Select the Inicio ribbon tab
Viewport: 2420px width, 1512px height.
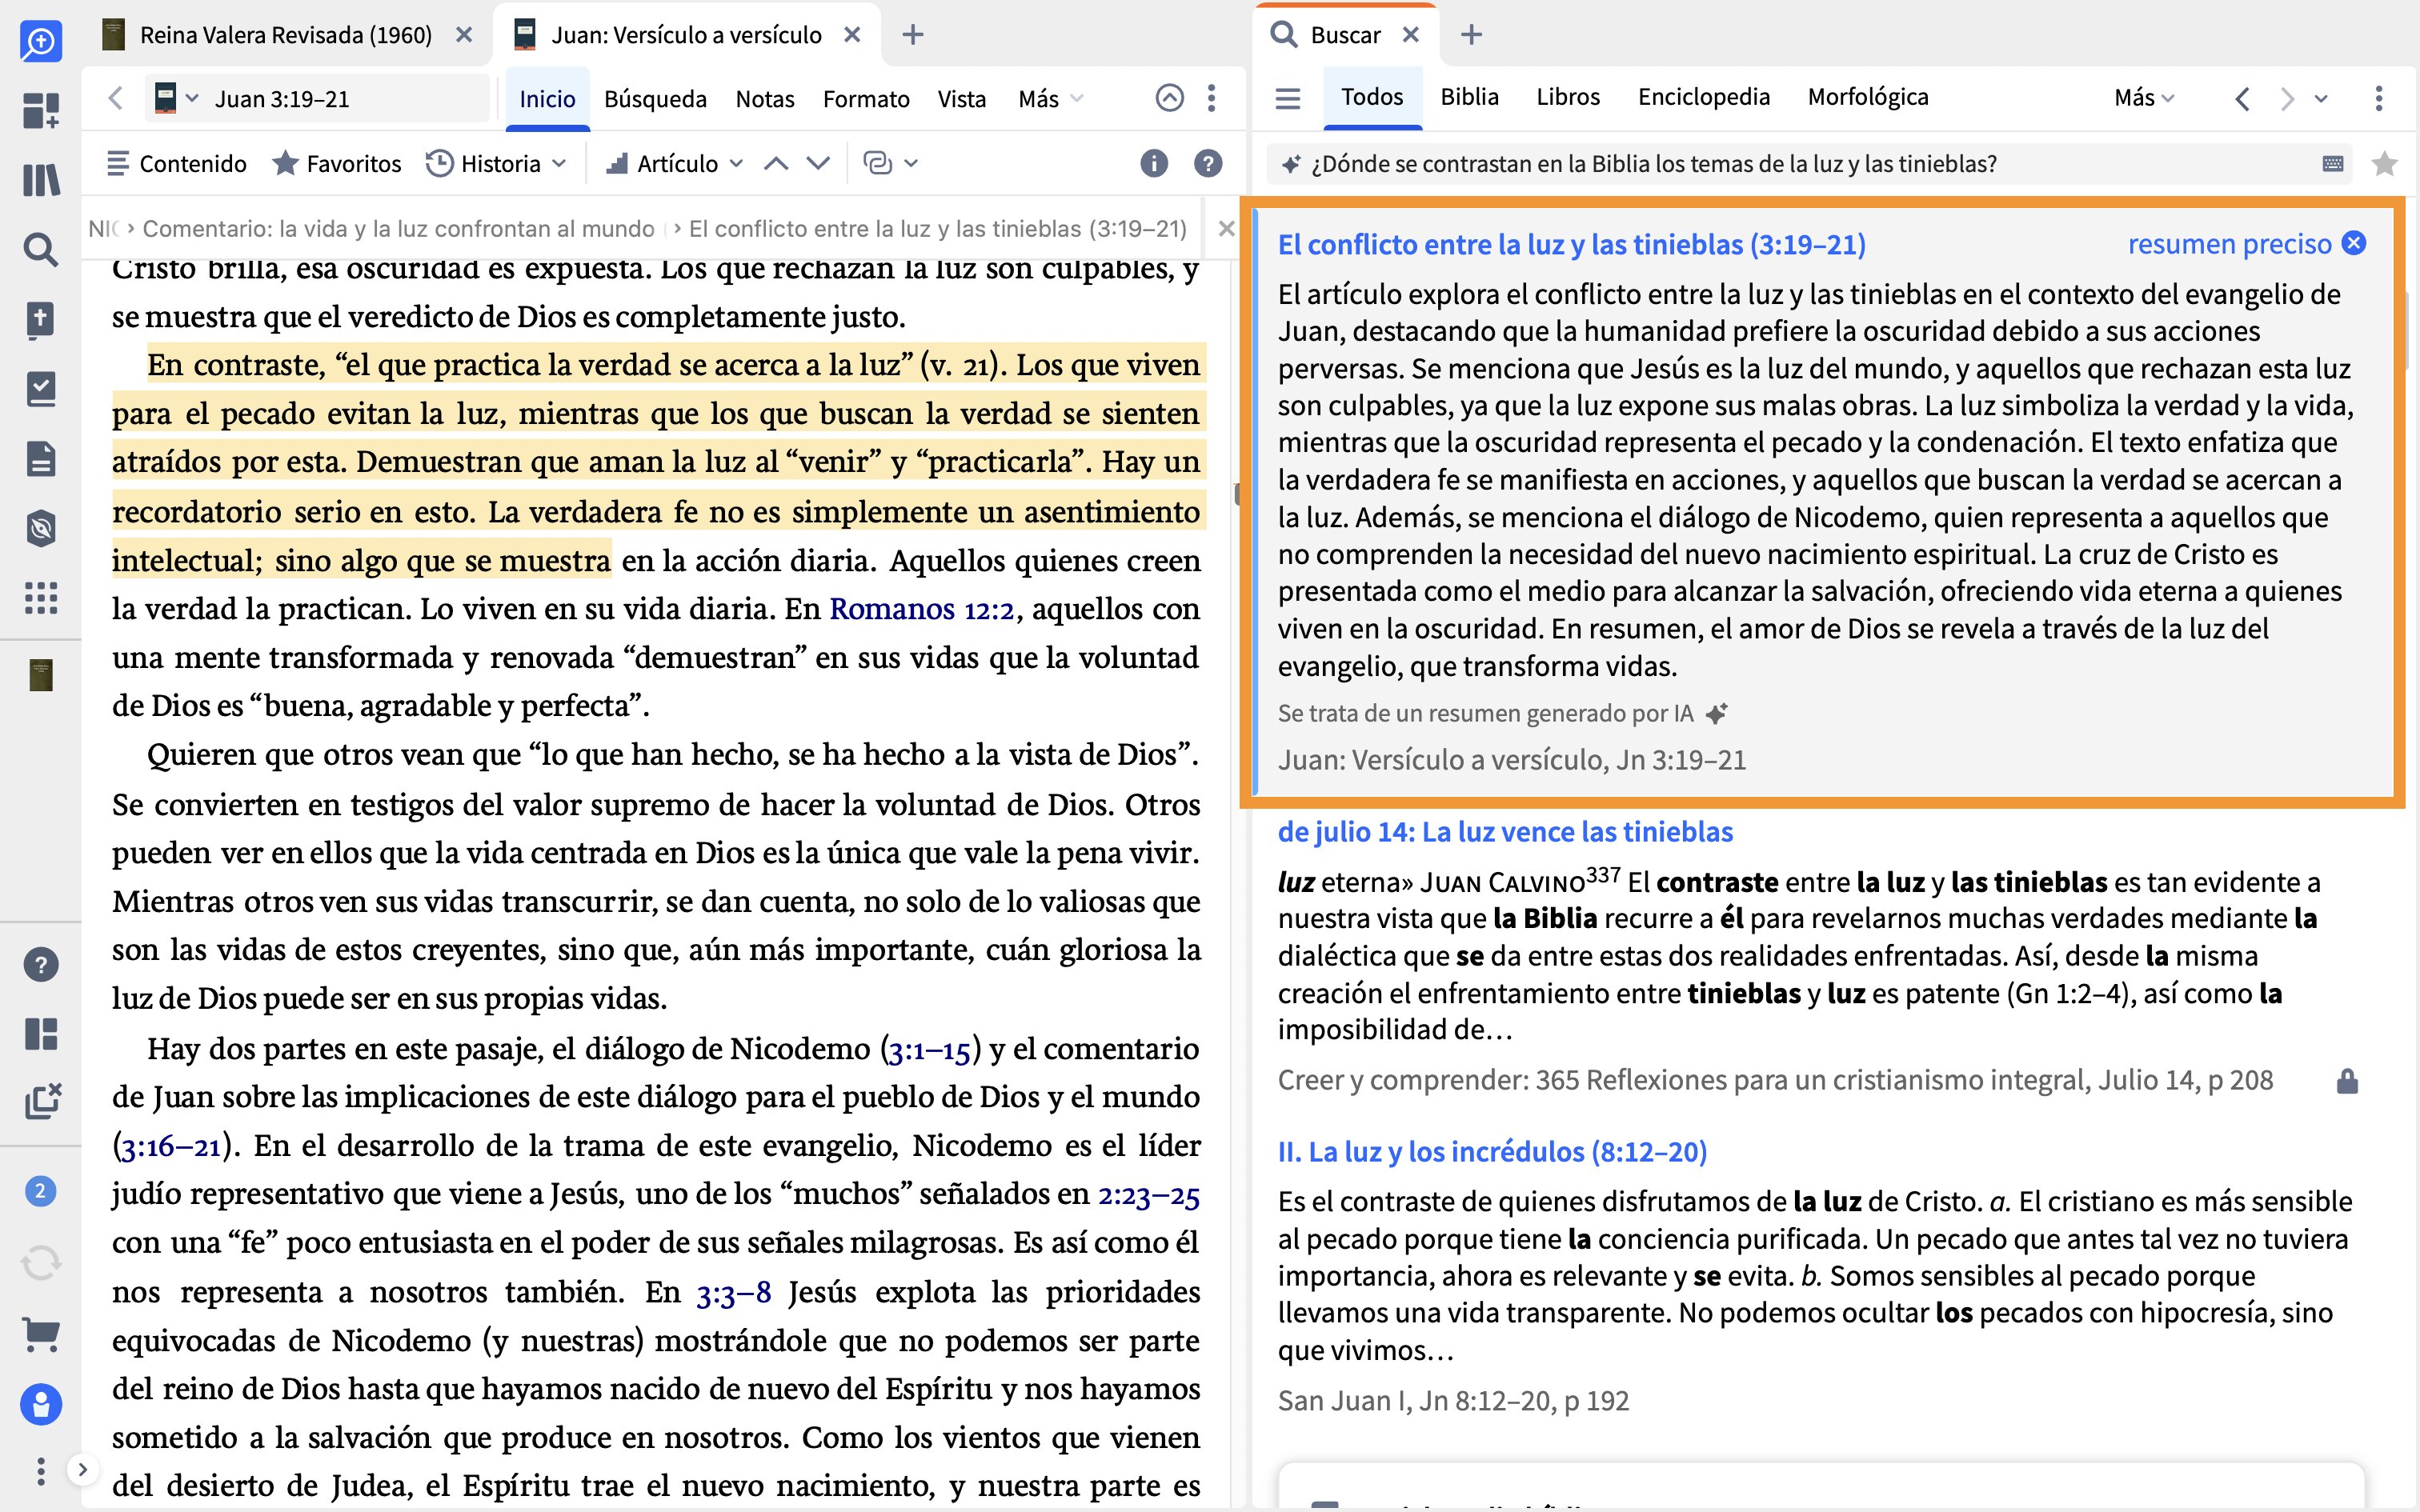tap(547, 99)
